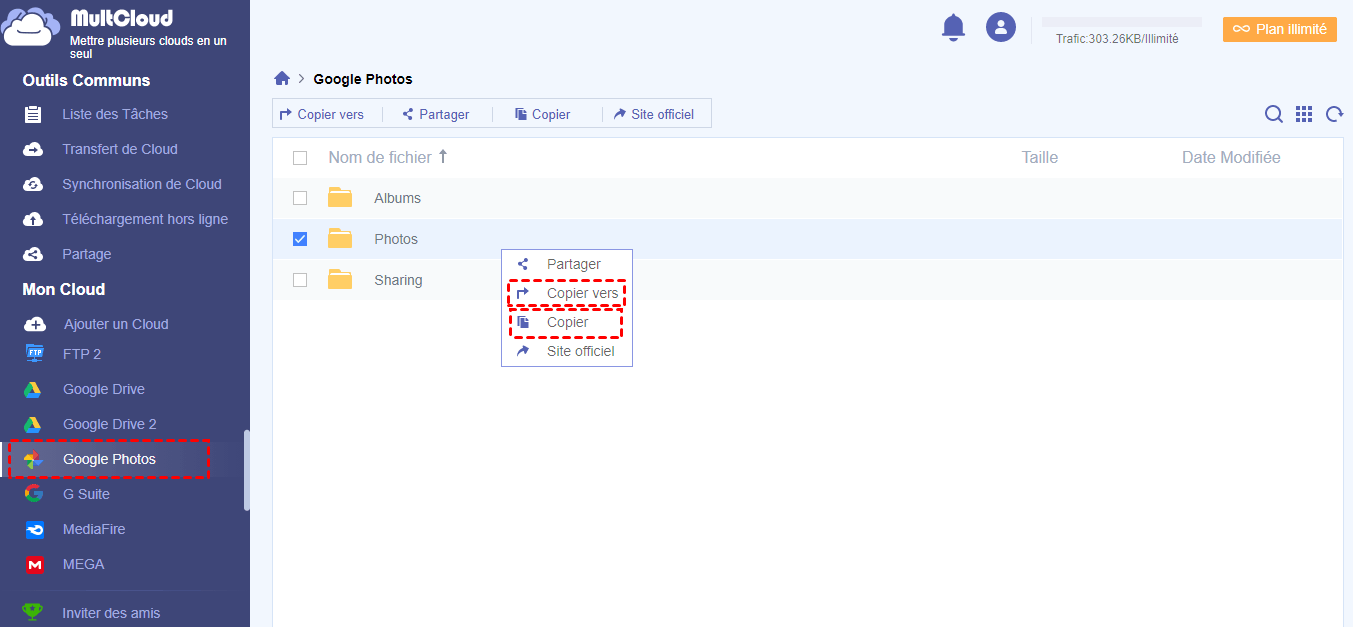Click the Date Modifiée column header
1353x627 pixels.
(x=1231, y=157)
